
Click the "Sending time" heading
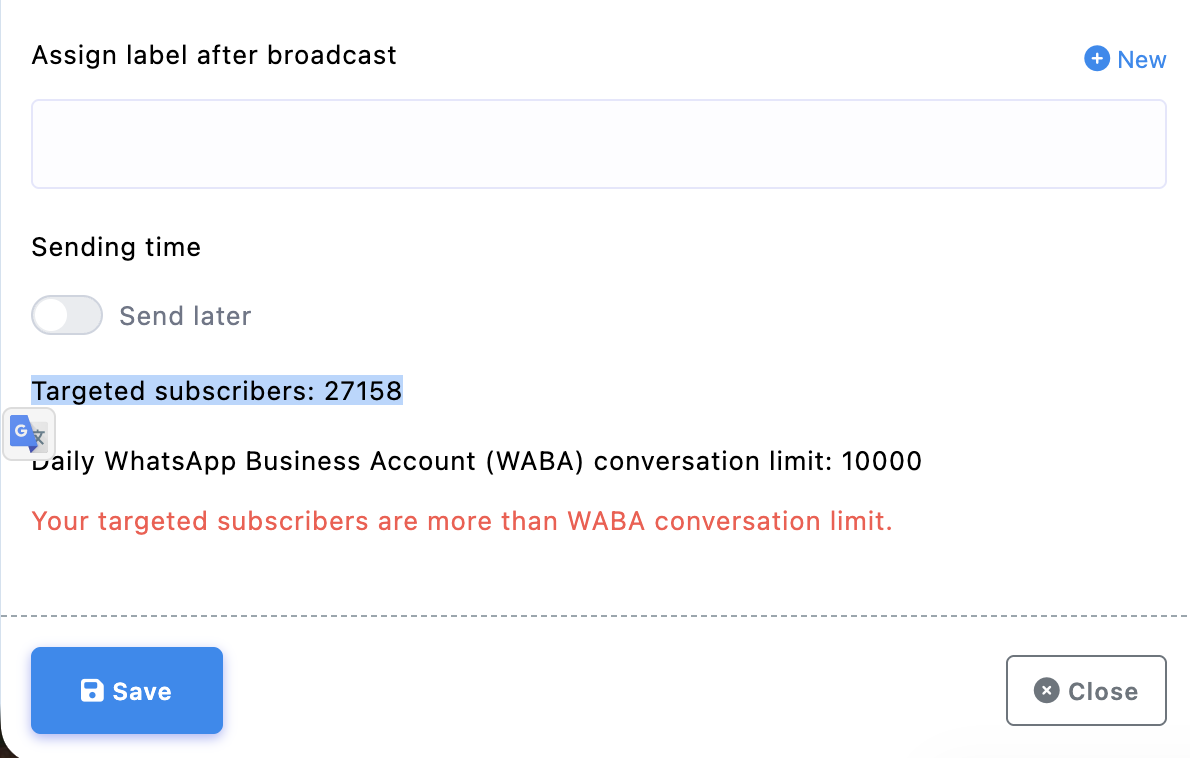click(x=116, y=247)
